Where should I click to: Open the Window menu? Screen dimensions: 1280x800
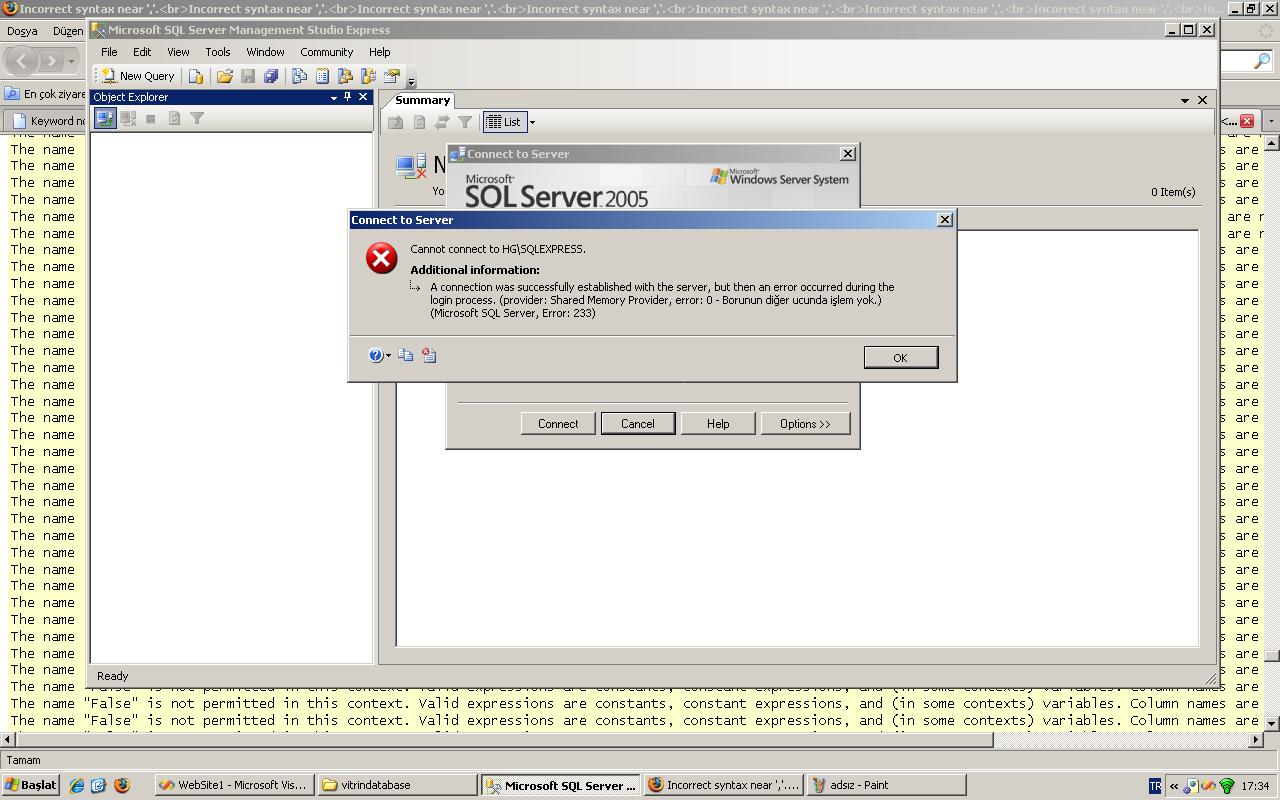(265, 52)
